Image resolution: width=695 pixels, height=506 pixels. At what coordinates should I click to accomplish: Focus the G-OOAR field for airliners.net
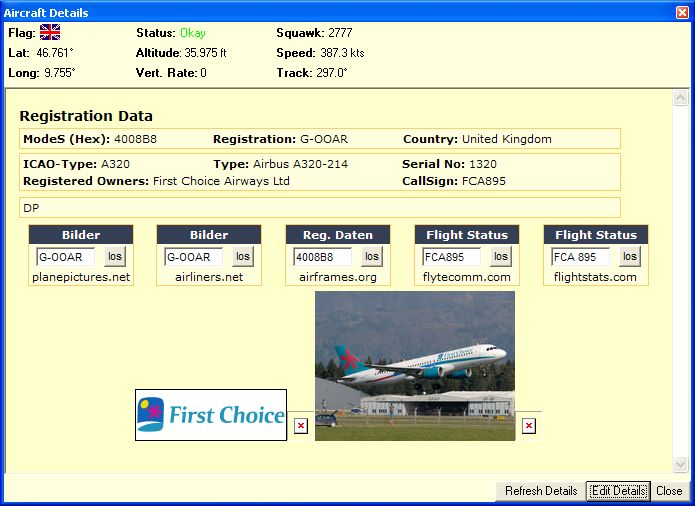(x=194, y=257)
